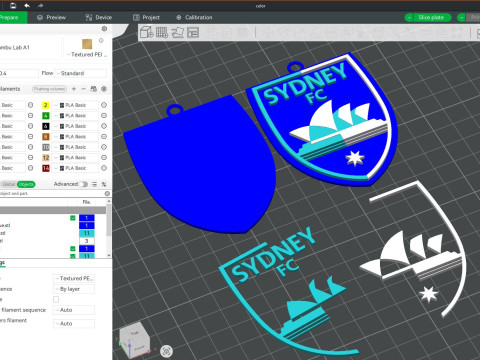The image size is (480, 360).
Task: Toggle the Advanced mode switch
Action: click(84, 184)
